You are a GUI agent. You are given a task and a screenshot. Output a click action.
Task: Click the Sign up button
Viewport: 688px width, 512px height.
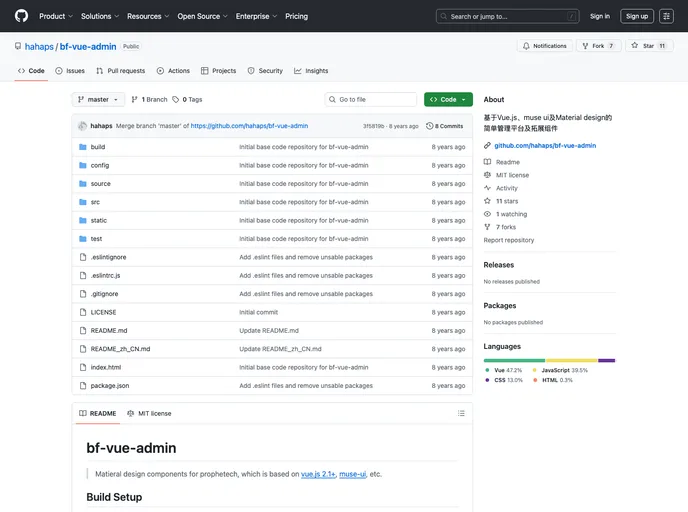637,16
